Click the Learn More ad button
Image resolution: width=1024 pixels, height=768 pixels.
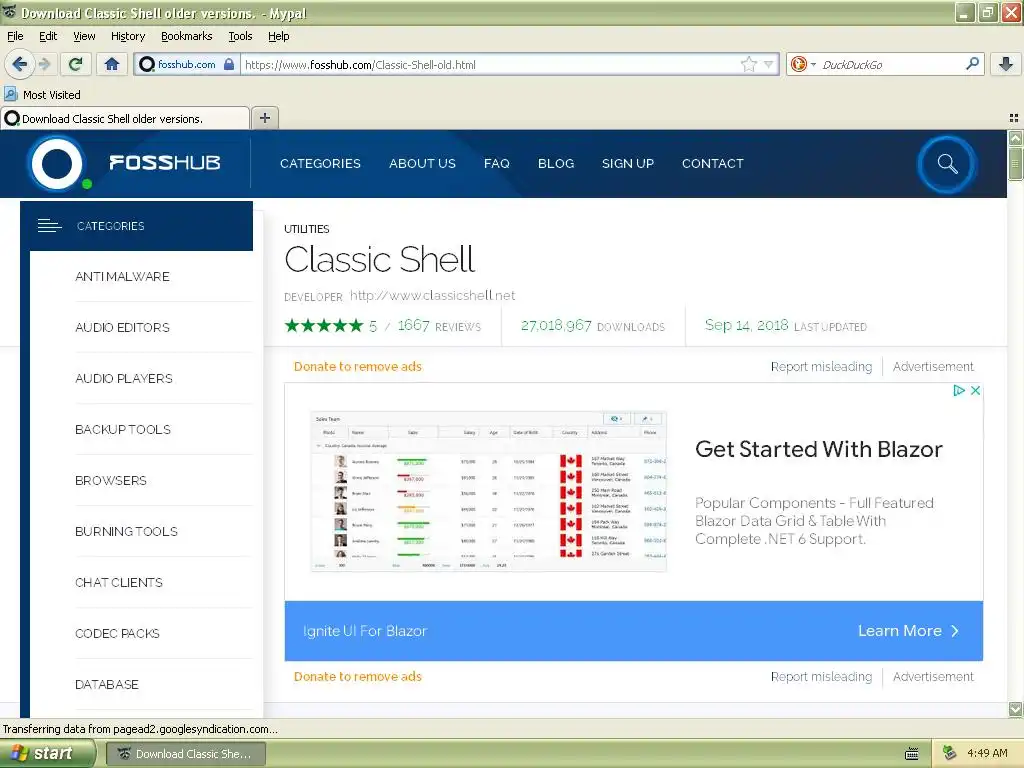point(908,631)
